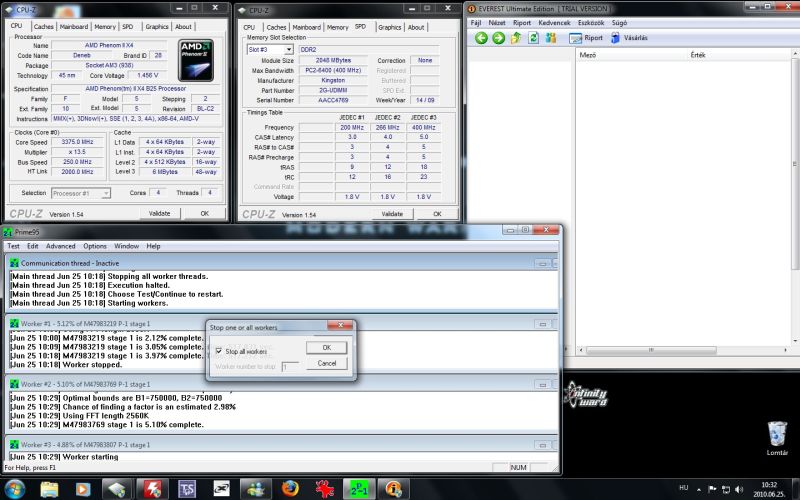Viewport: 800px width, 500px height.
Task: Refresh the EVEREST page
Action: click(x=533, y=38)
